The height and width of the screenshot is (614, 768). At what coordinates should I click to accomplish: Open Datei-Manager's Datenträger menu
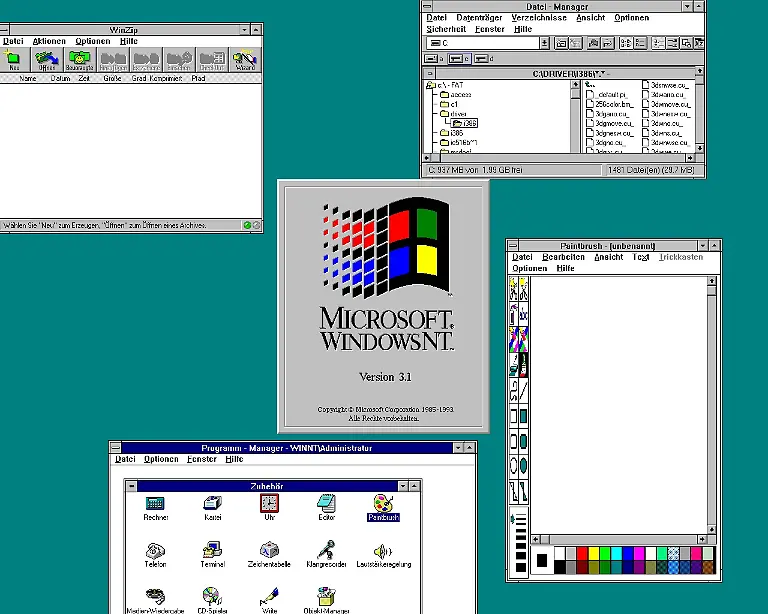pyautogui.click(x=479, y=18)
